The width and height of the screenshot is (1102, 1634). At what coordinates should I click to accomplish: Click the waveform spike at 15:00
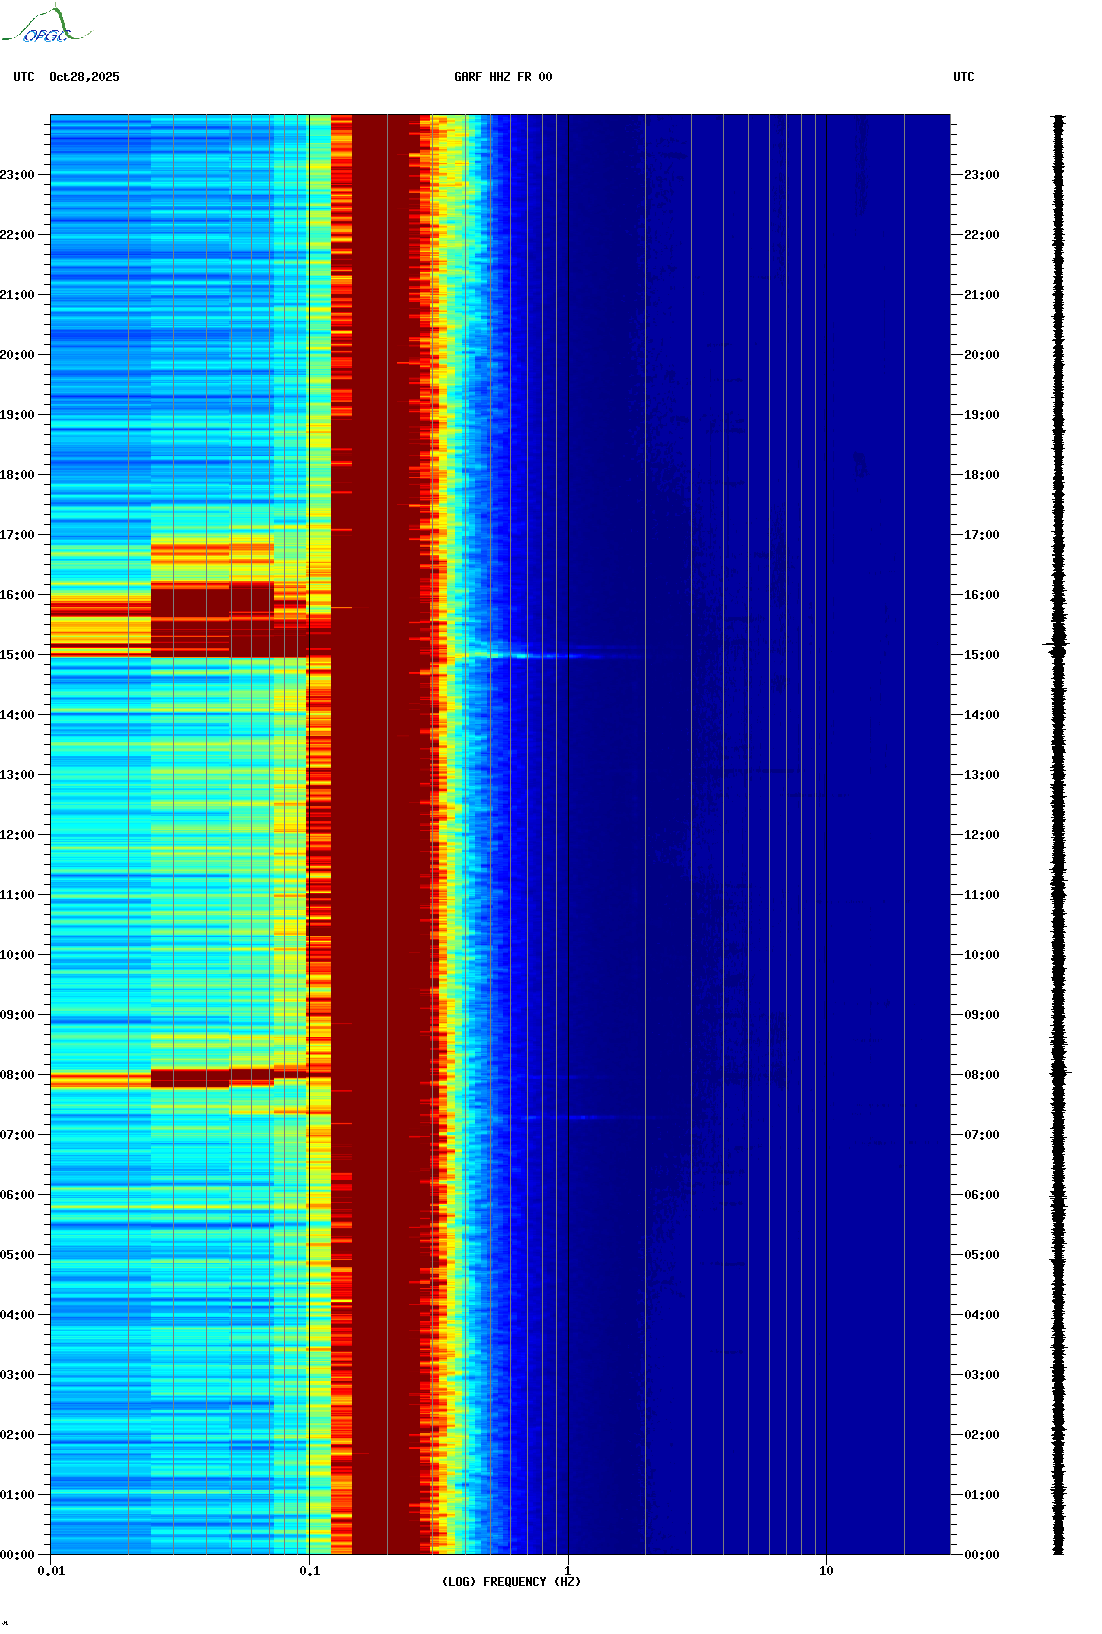pos(1058,650)
